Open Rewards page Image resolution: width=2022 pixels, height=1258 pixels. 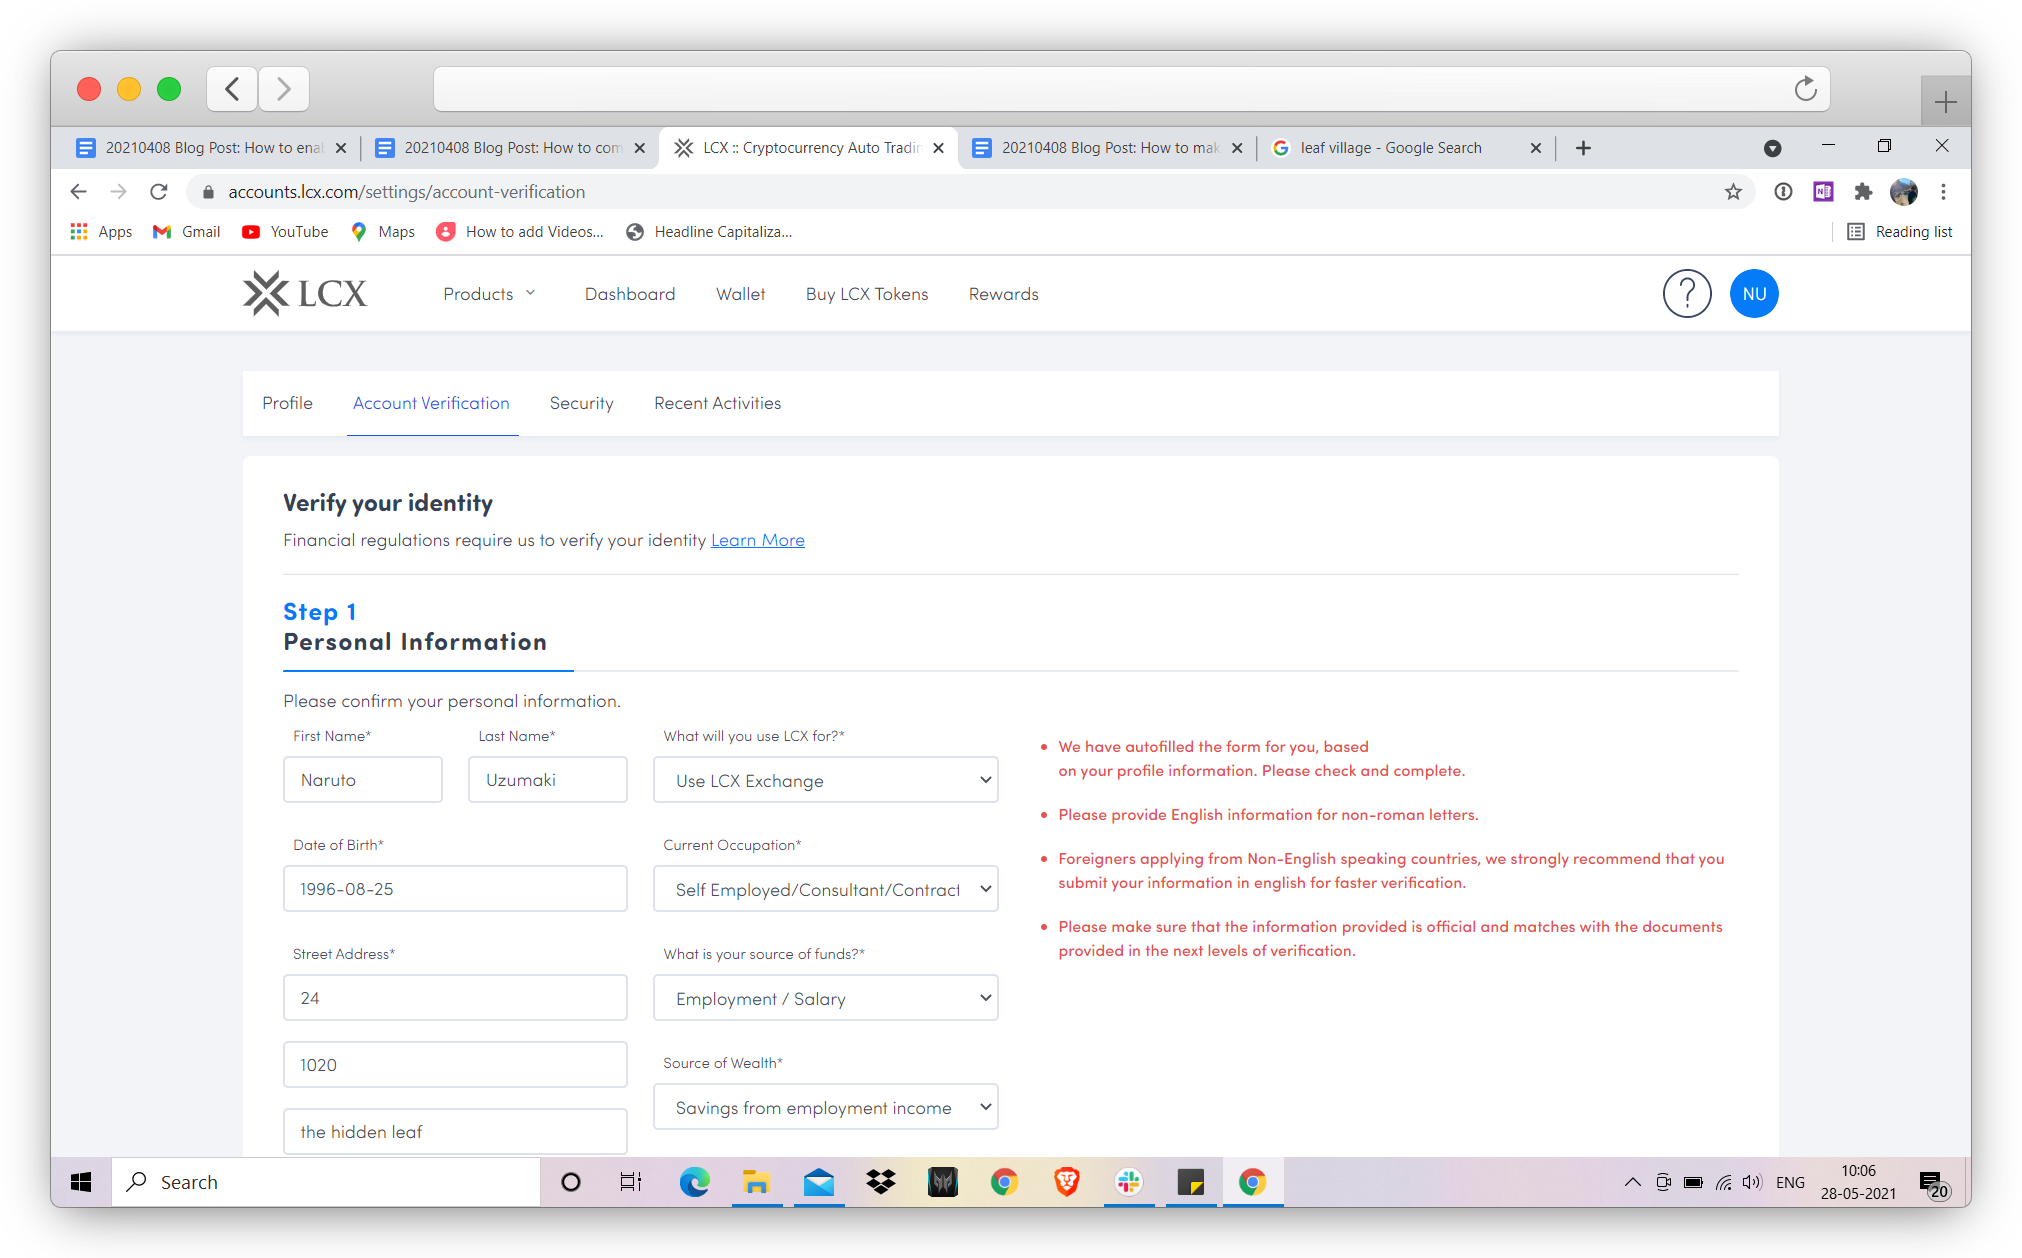(x=1003, y=294)
